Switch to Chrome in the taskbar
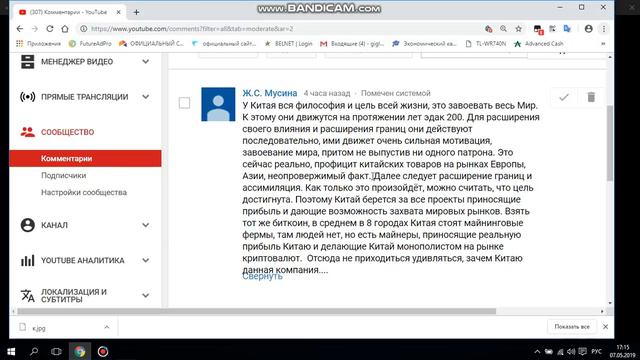 point(80,351)
